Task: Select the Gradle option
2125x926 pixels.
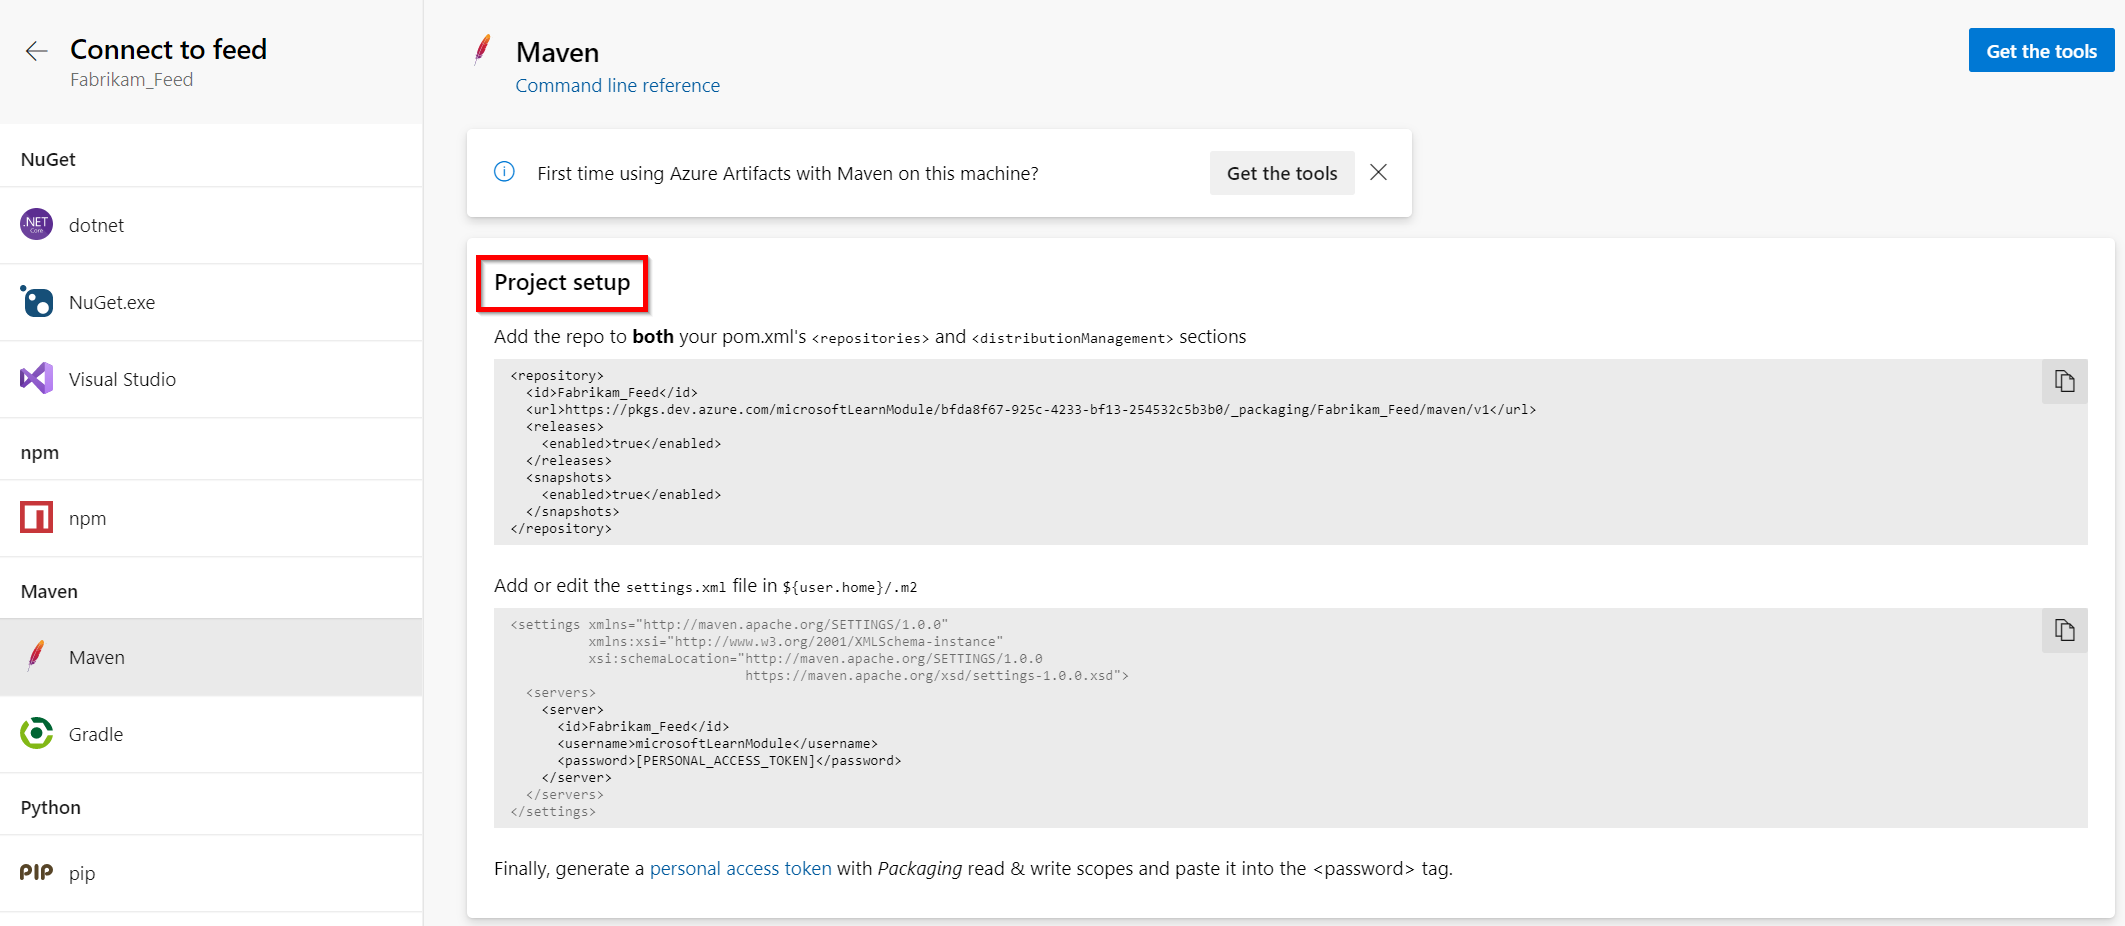Action: pyautogui.click(x=211, y=734)
